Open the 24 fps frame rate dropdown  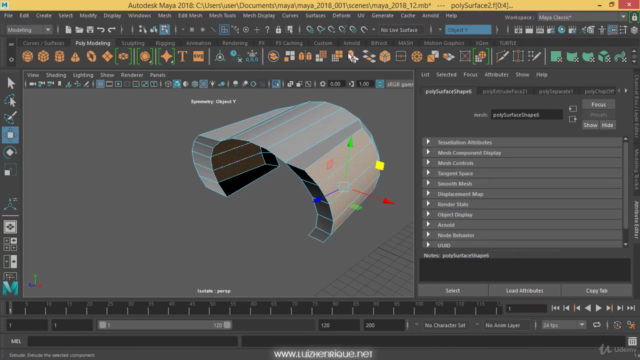point(564,325)
